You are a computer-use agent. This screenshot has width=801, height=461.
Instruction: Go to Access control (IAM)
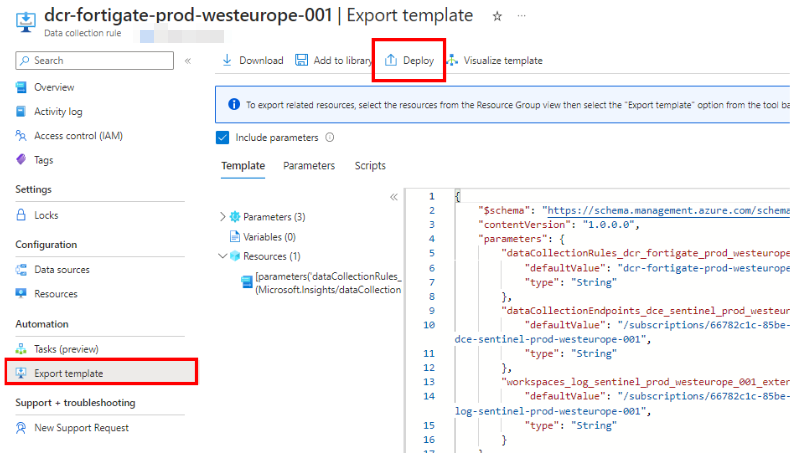point(78,136)
